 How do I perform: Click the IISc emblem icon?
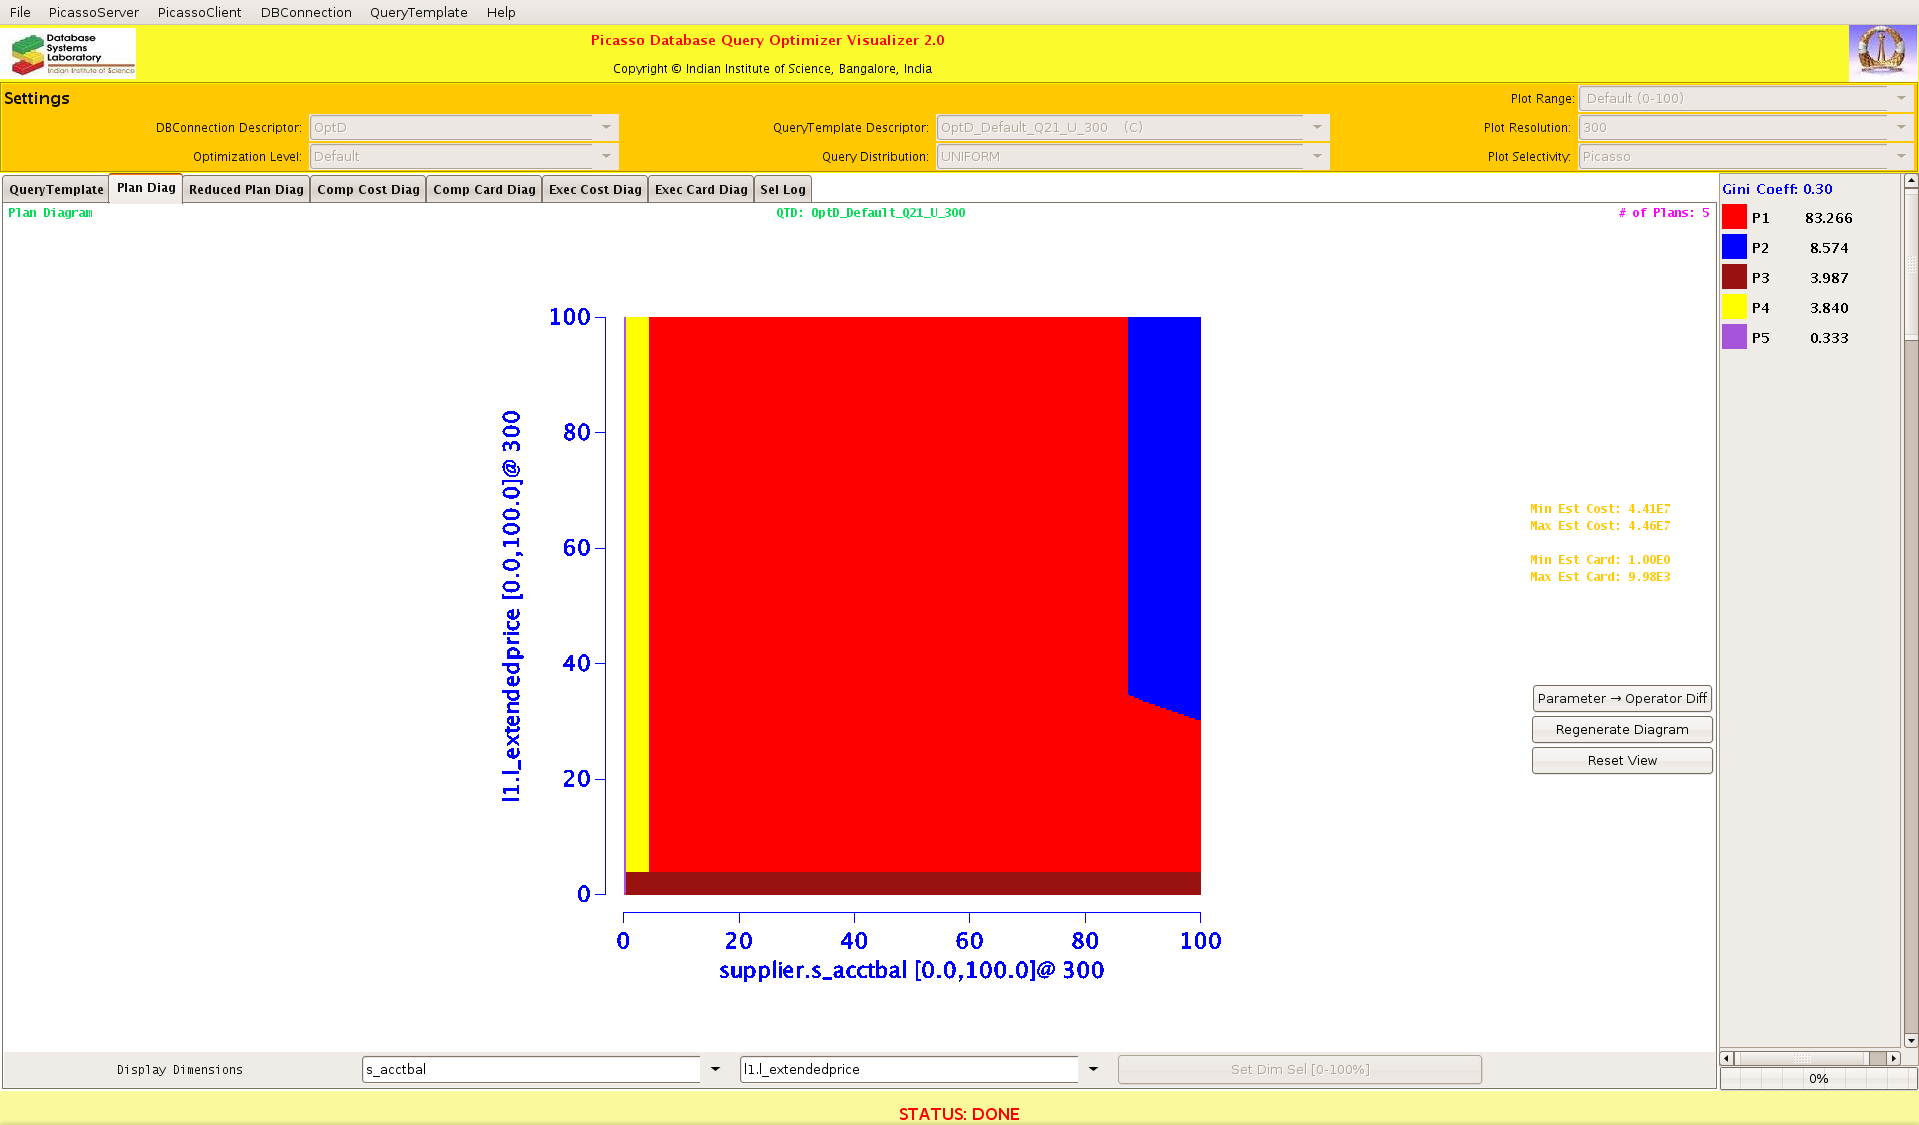[1882, 52]
